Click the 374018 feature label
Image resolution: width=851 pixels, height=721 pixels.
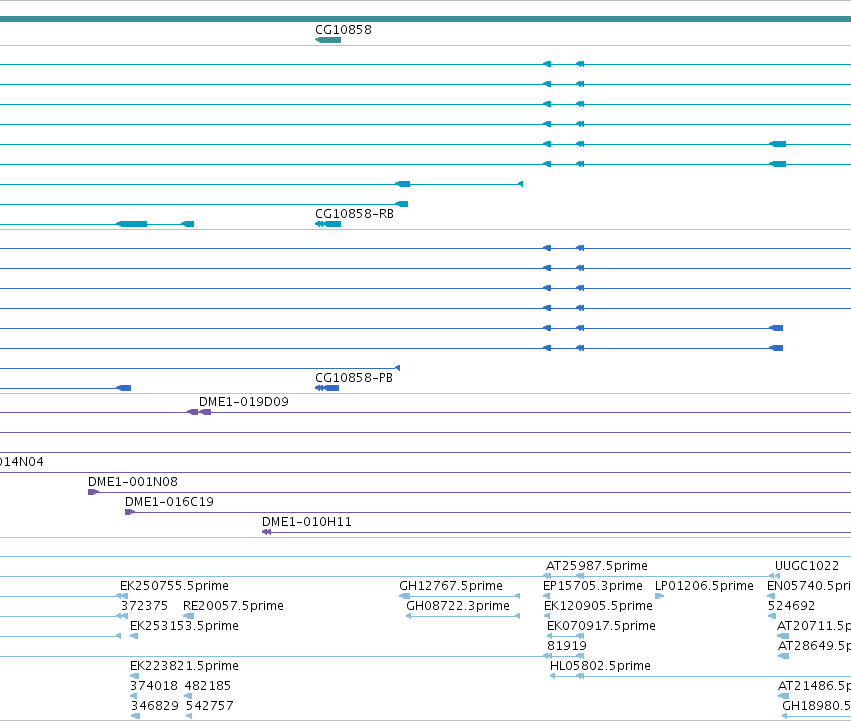click(x=154, y=686)
